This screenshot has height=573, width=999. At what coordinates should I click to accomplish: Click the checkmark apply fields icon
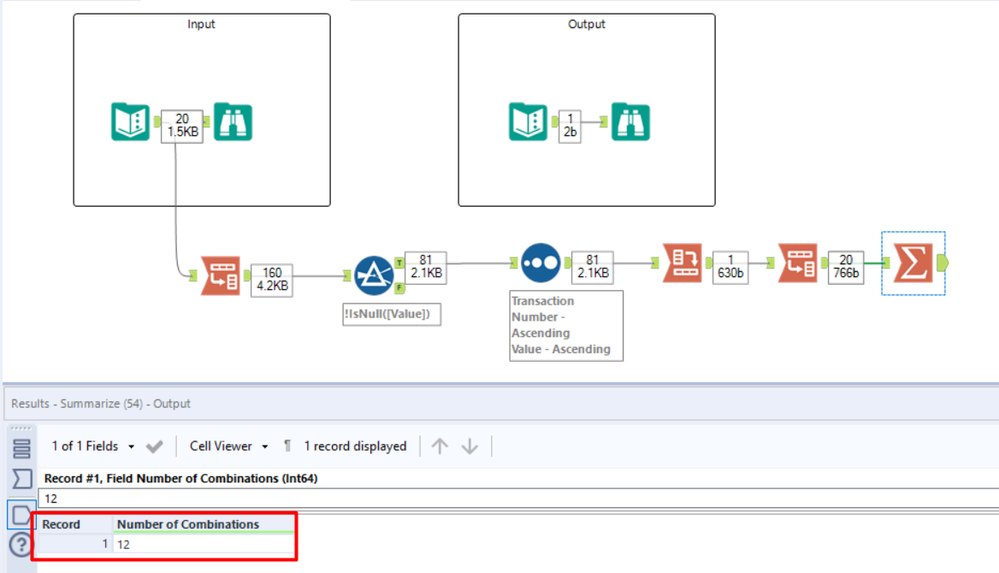click(154, 446)
